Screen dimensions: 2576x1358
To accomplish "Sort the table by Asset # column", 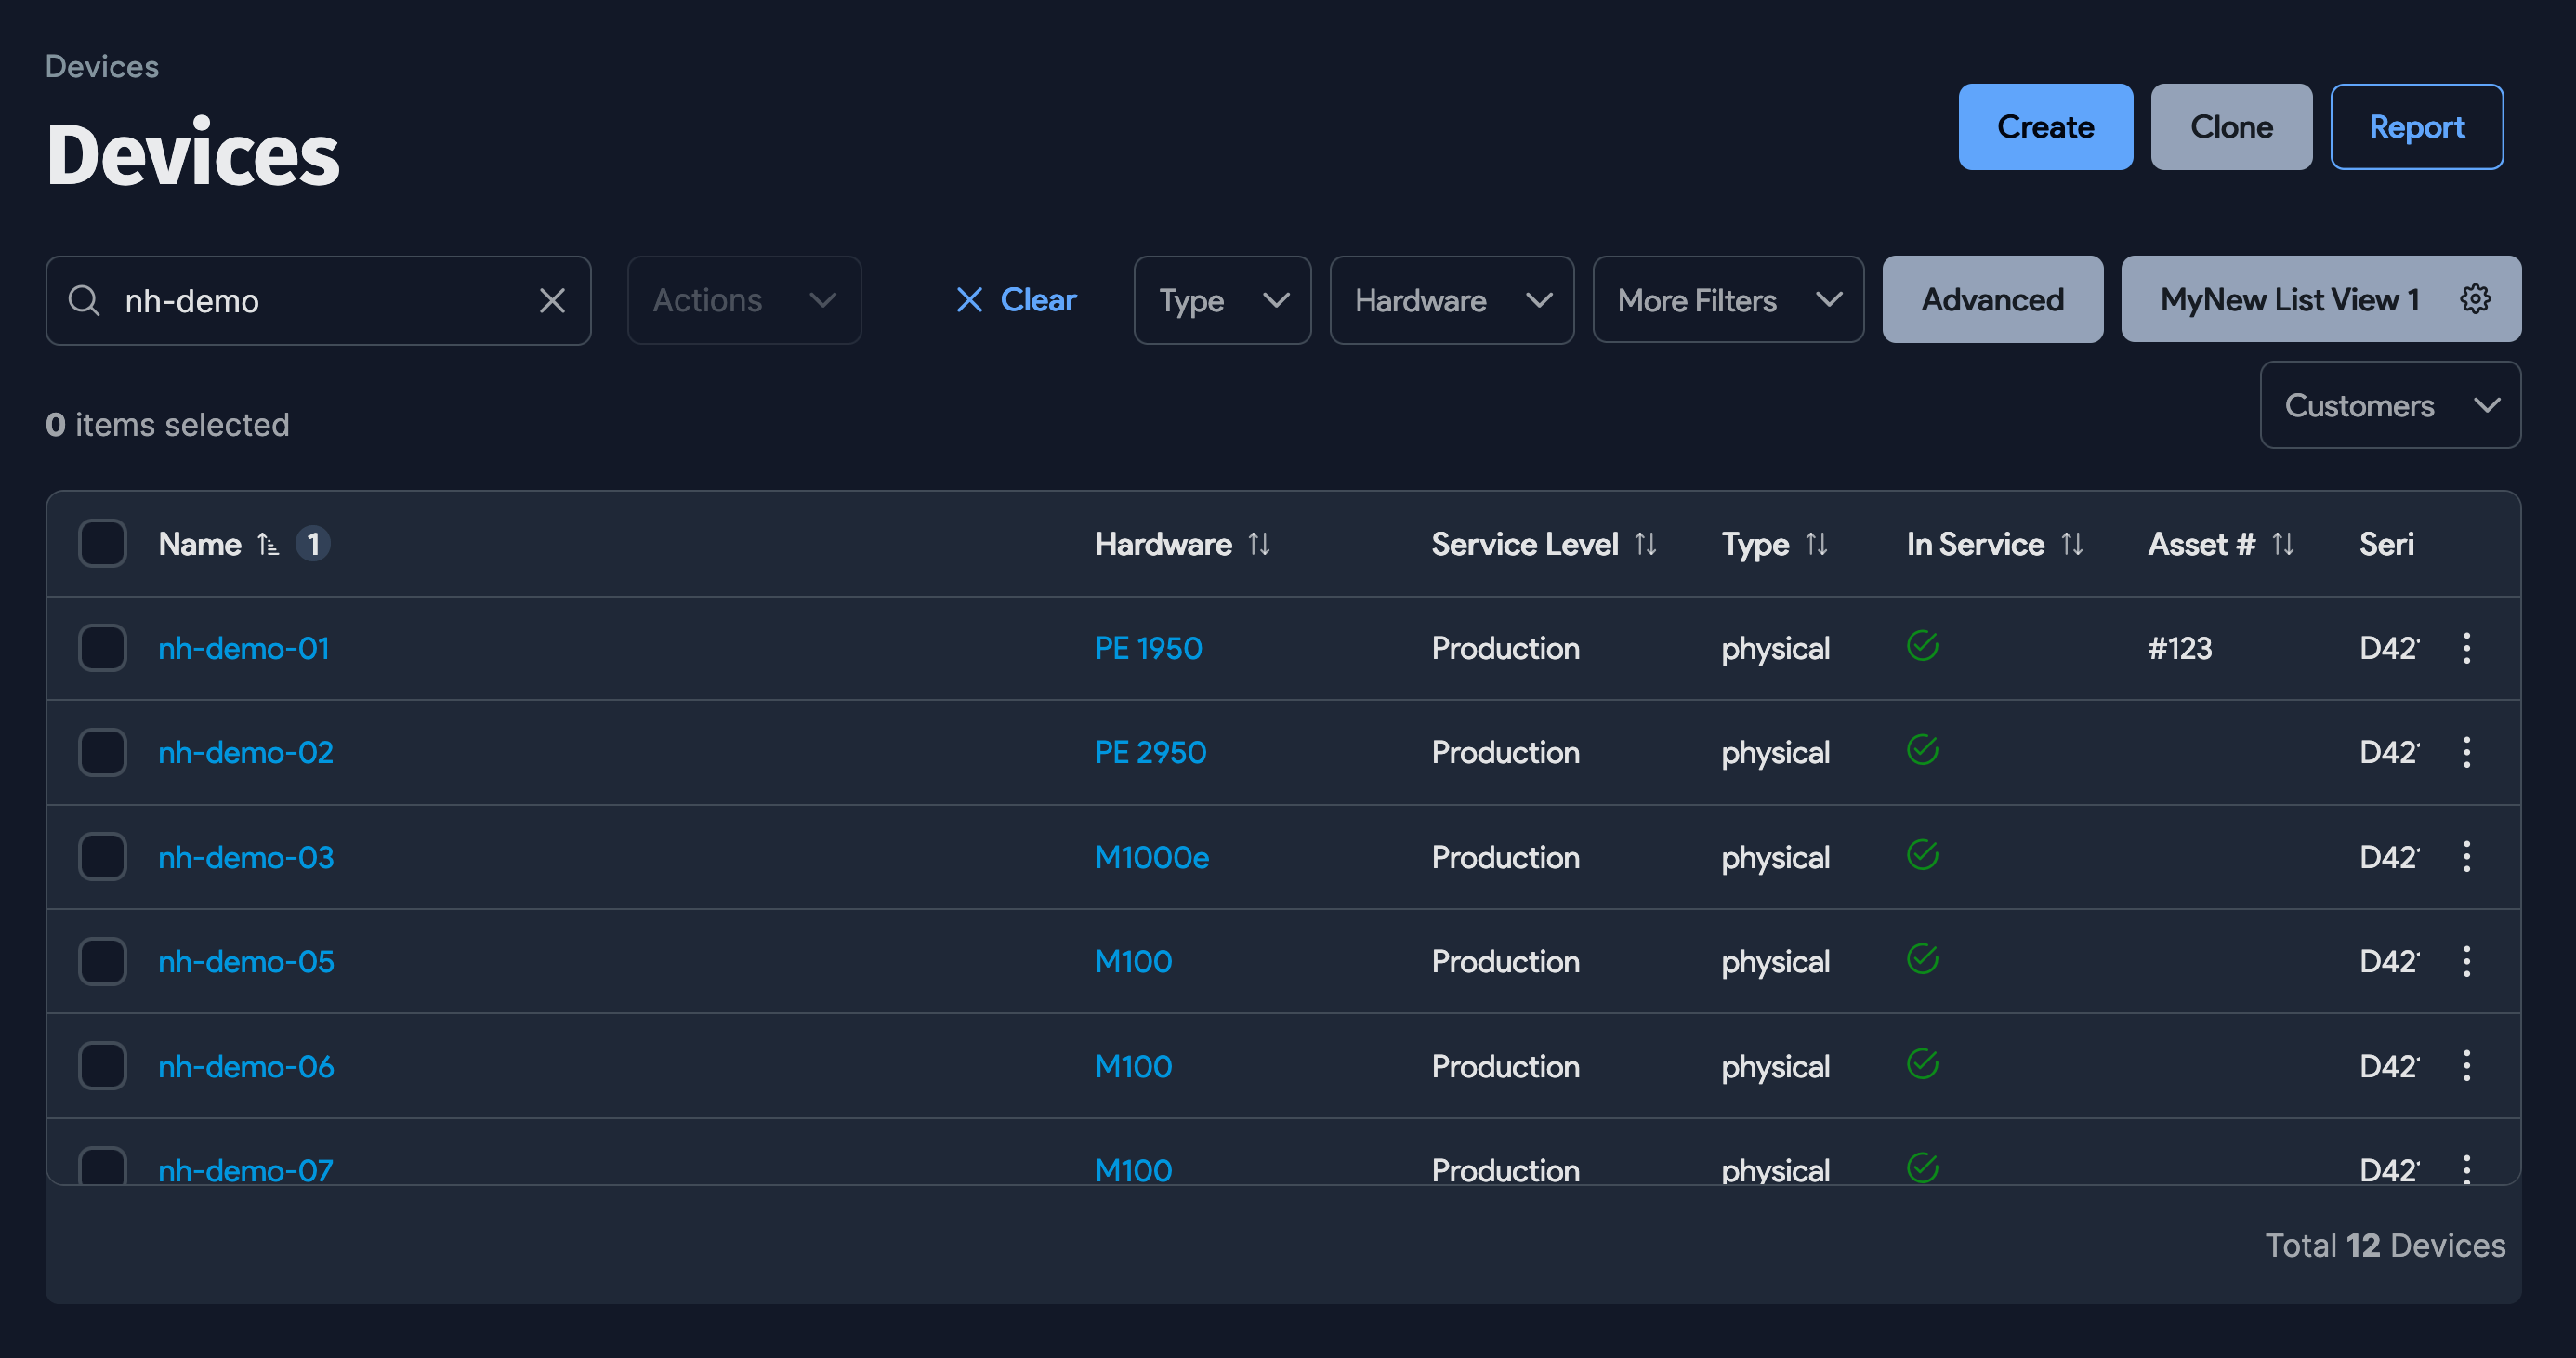I will (x=2284, y=544).
